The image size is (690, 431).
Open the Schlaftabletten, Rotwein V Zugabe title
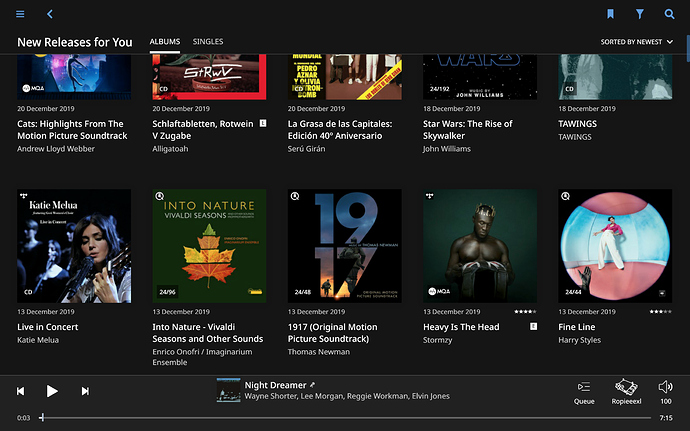point(203,130)
